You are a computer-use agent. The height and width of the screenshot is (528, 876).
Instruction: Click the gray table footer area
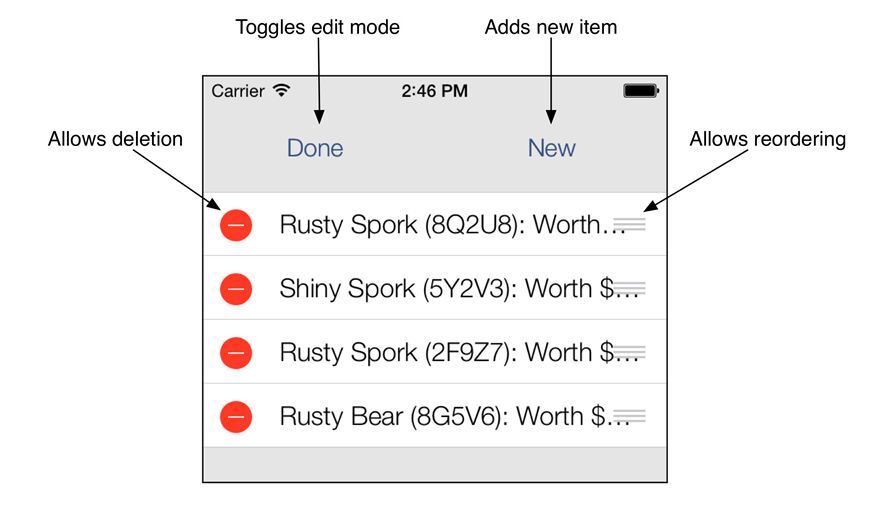[435, 464]
